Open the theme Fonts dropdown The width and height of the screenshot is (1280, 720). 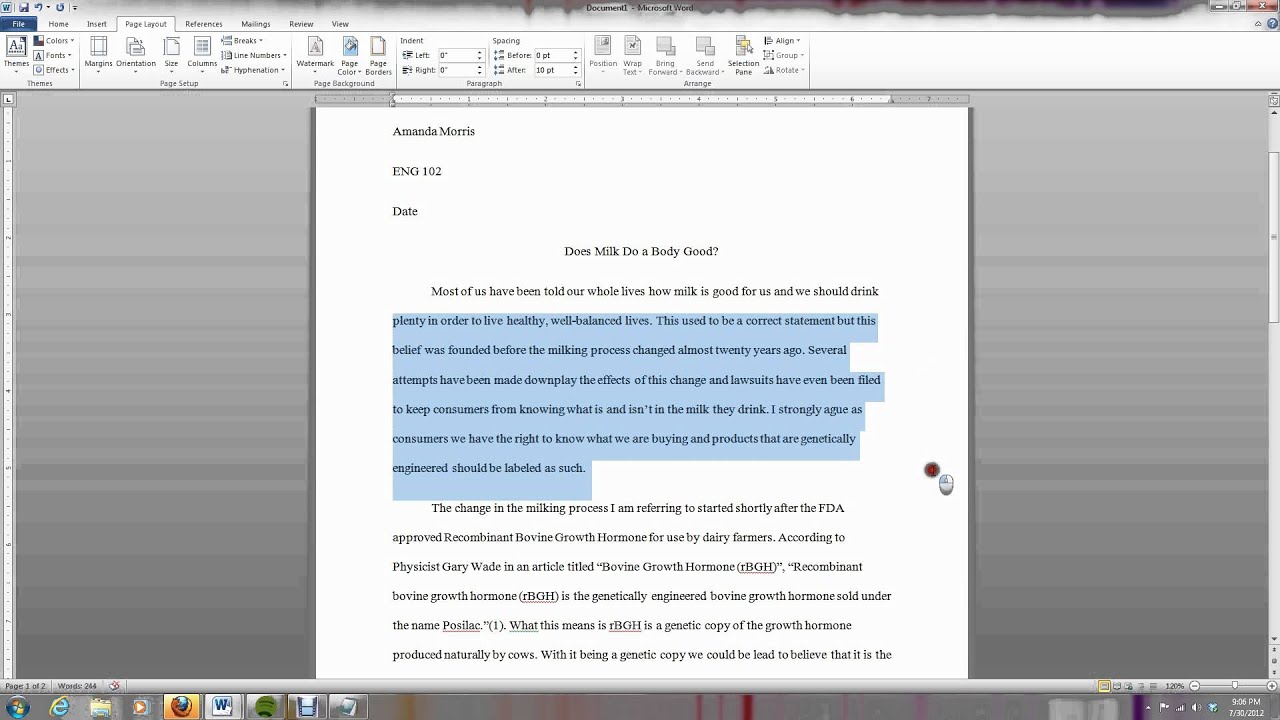[x=53, y=55]
